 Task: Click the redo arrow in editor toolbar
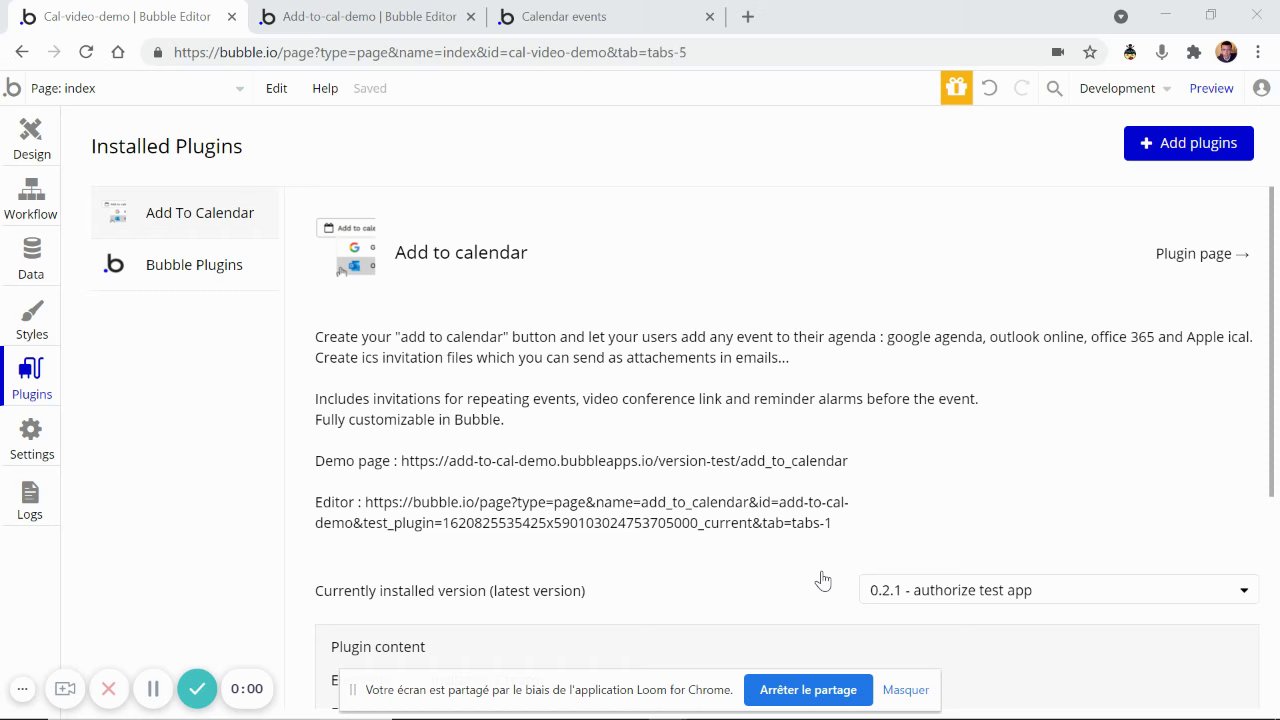coord(1021,88)
